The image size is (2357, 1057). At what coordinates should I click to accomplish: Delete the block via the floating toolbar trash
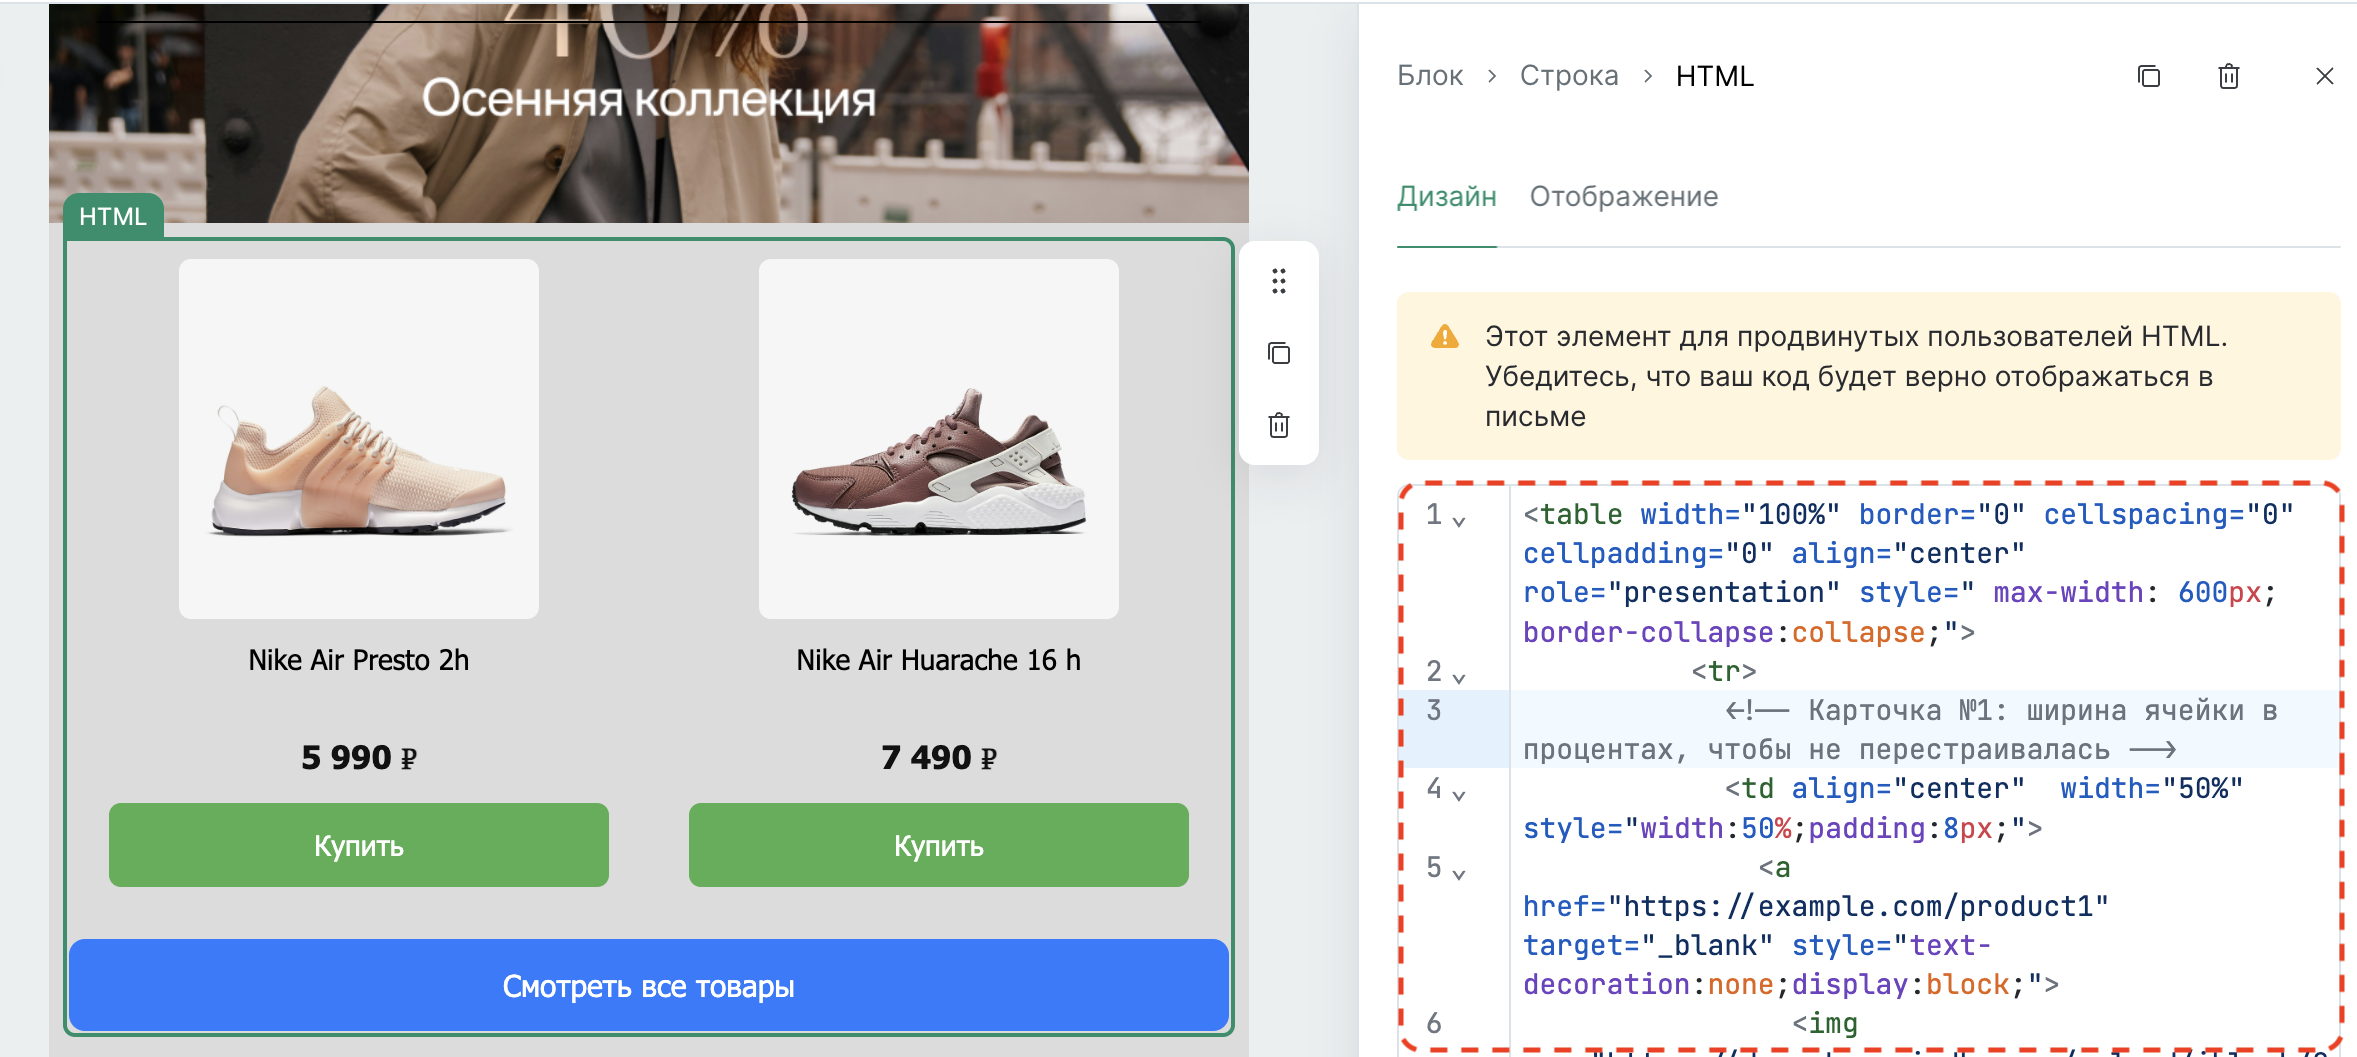click(1279, 425)
